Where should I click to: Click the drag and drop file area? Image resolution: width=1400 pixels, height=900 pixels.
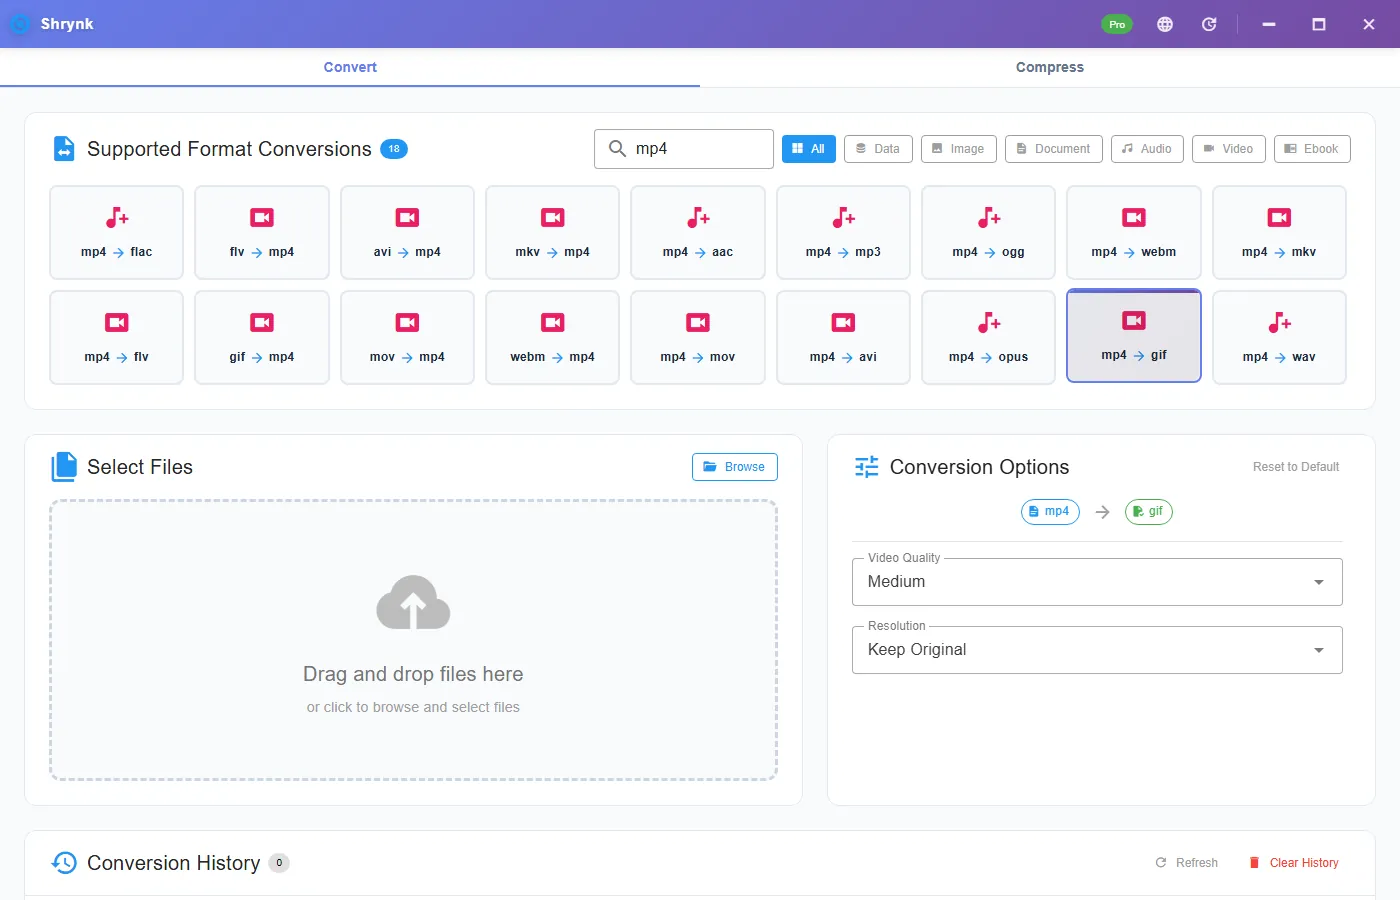pos(413,640)
